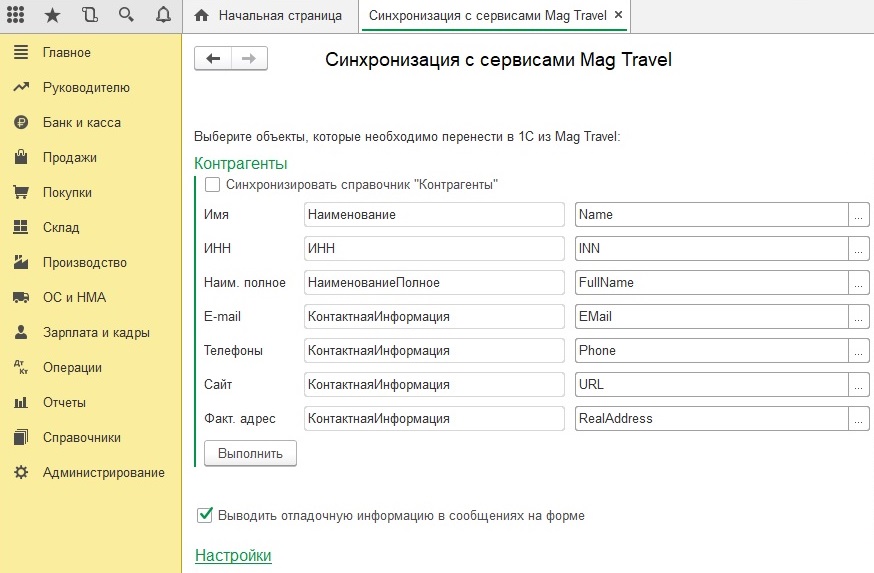Screen dimensions: 874x573
Task: Click the КонтактнаяИнформация field in Сайт row
Action: (434, 385)
